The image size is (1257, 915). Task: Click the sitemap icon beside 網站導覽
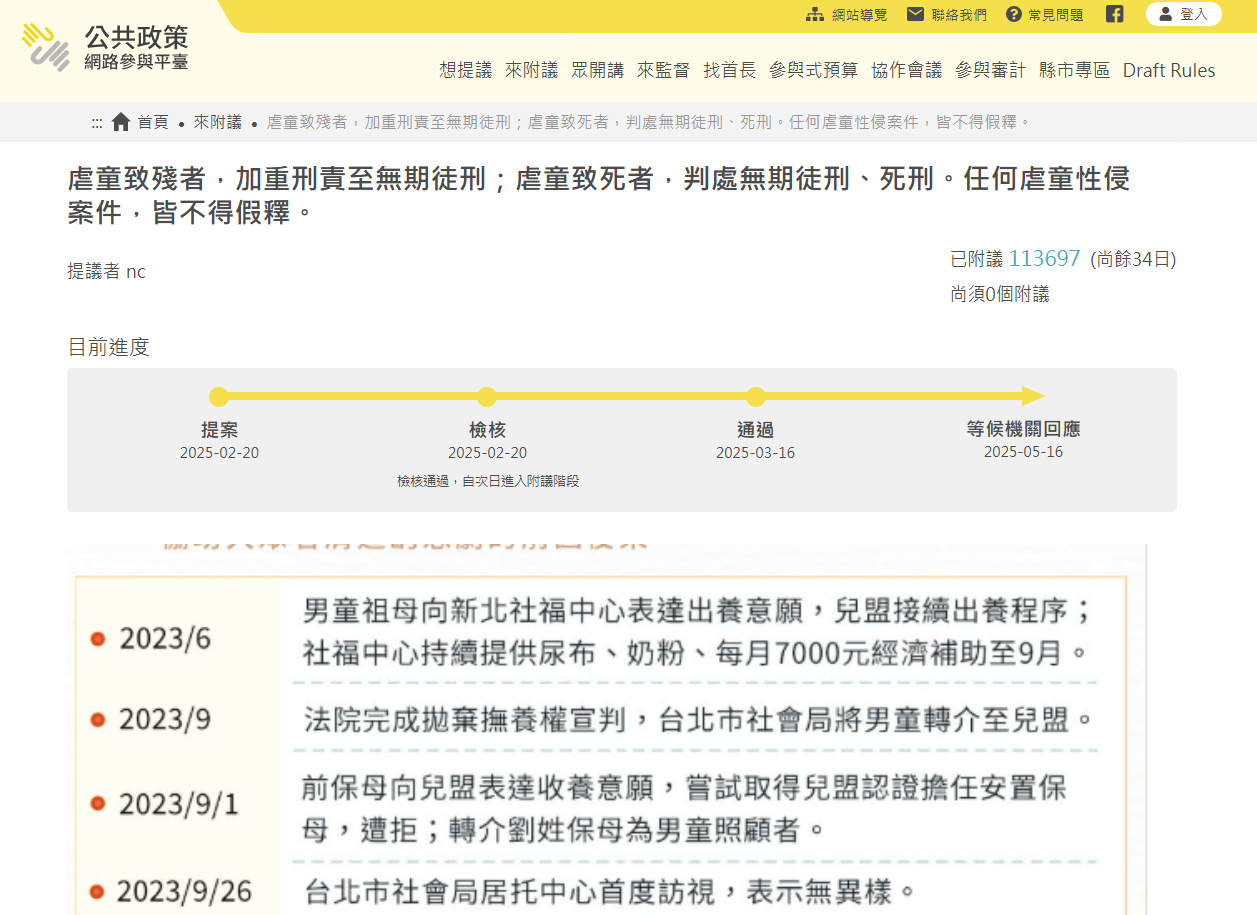(x=814, y=14)
